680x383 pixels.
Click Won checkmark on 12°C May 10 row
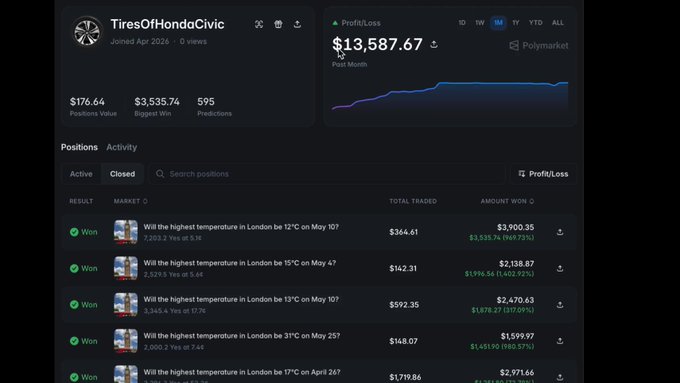coord(74,232)
